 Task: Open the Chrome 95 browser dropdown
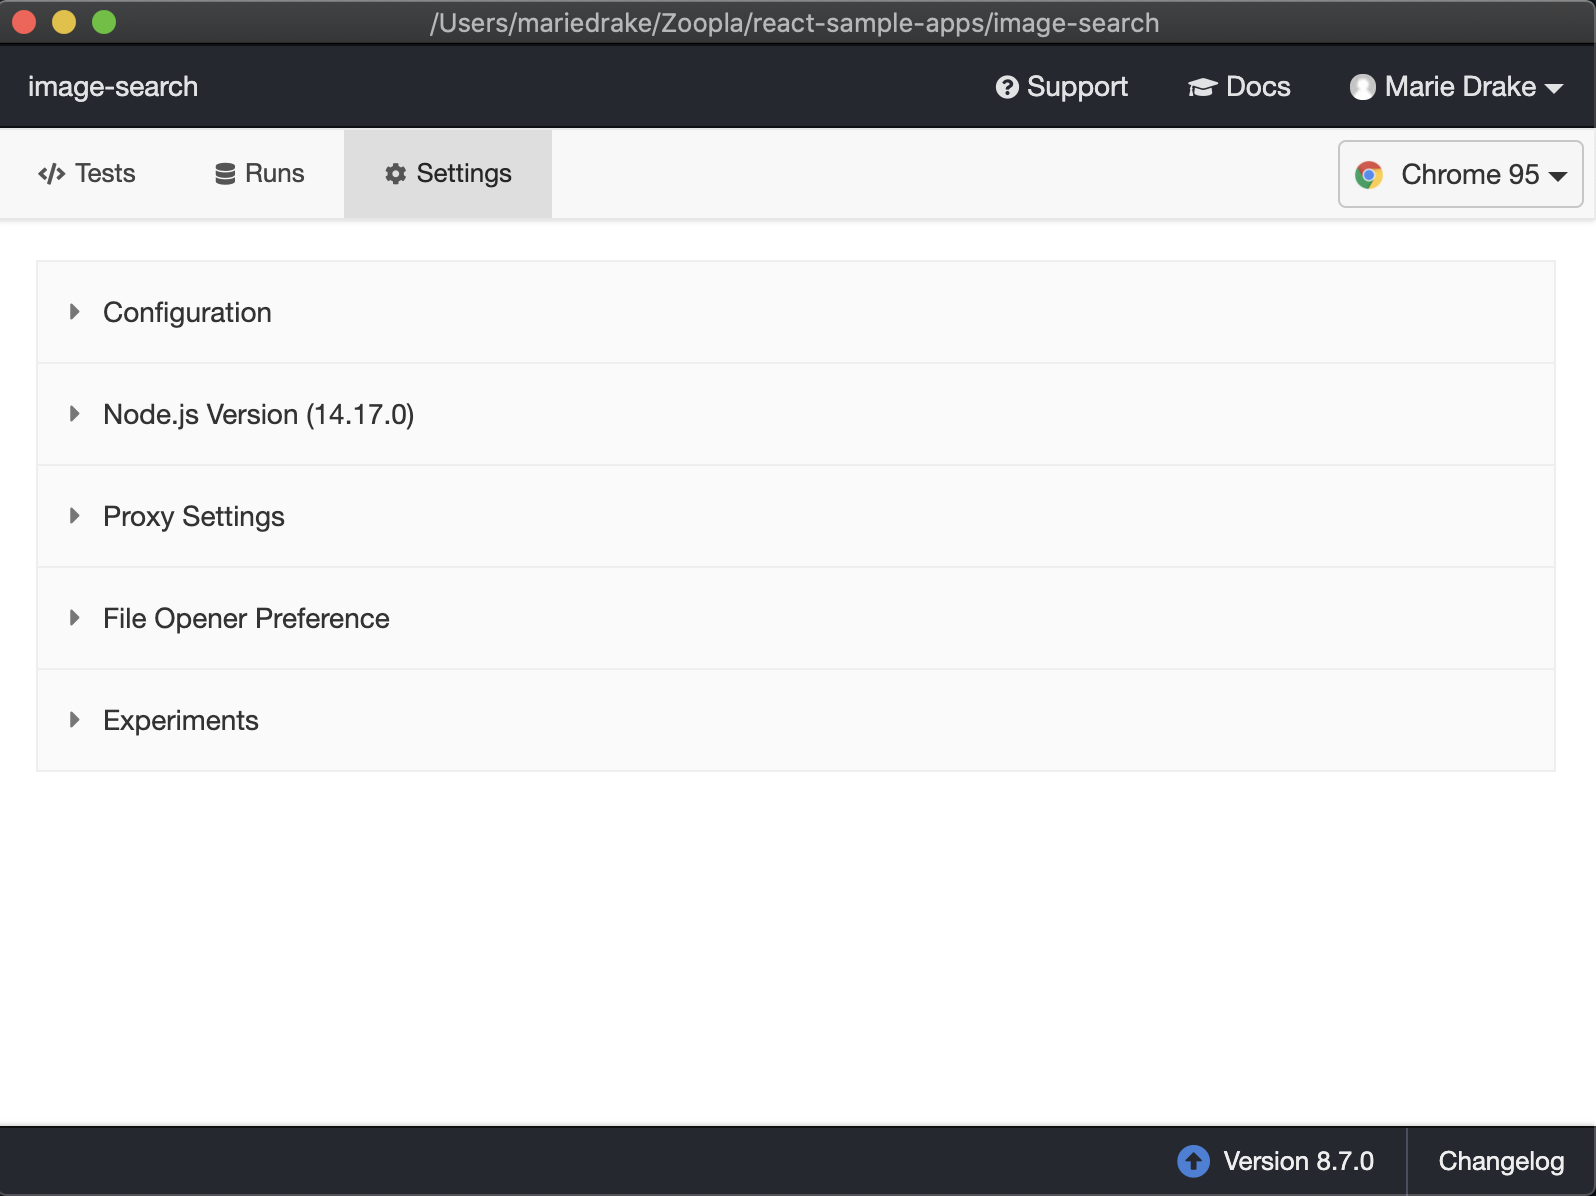click(x=1460, y=174)
